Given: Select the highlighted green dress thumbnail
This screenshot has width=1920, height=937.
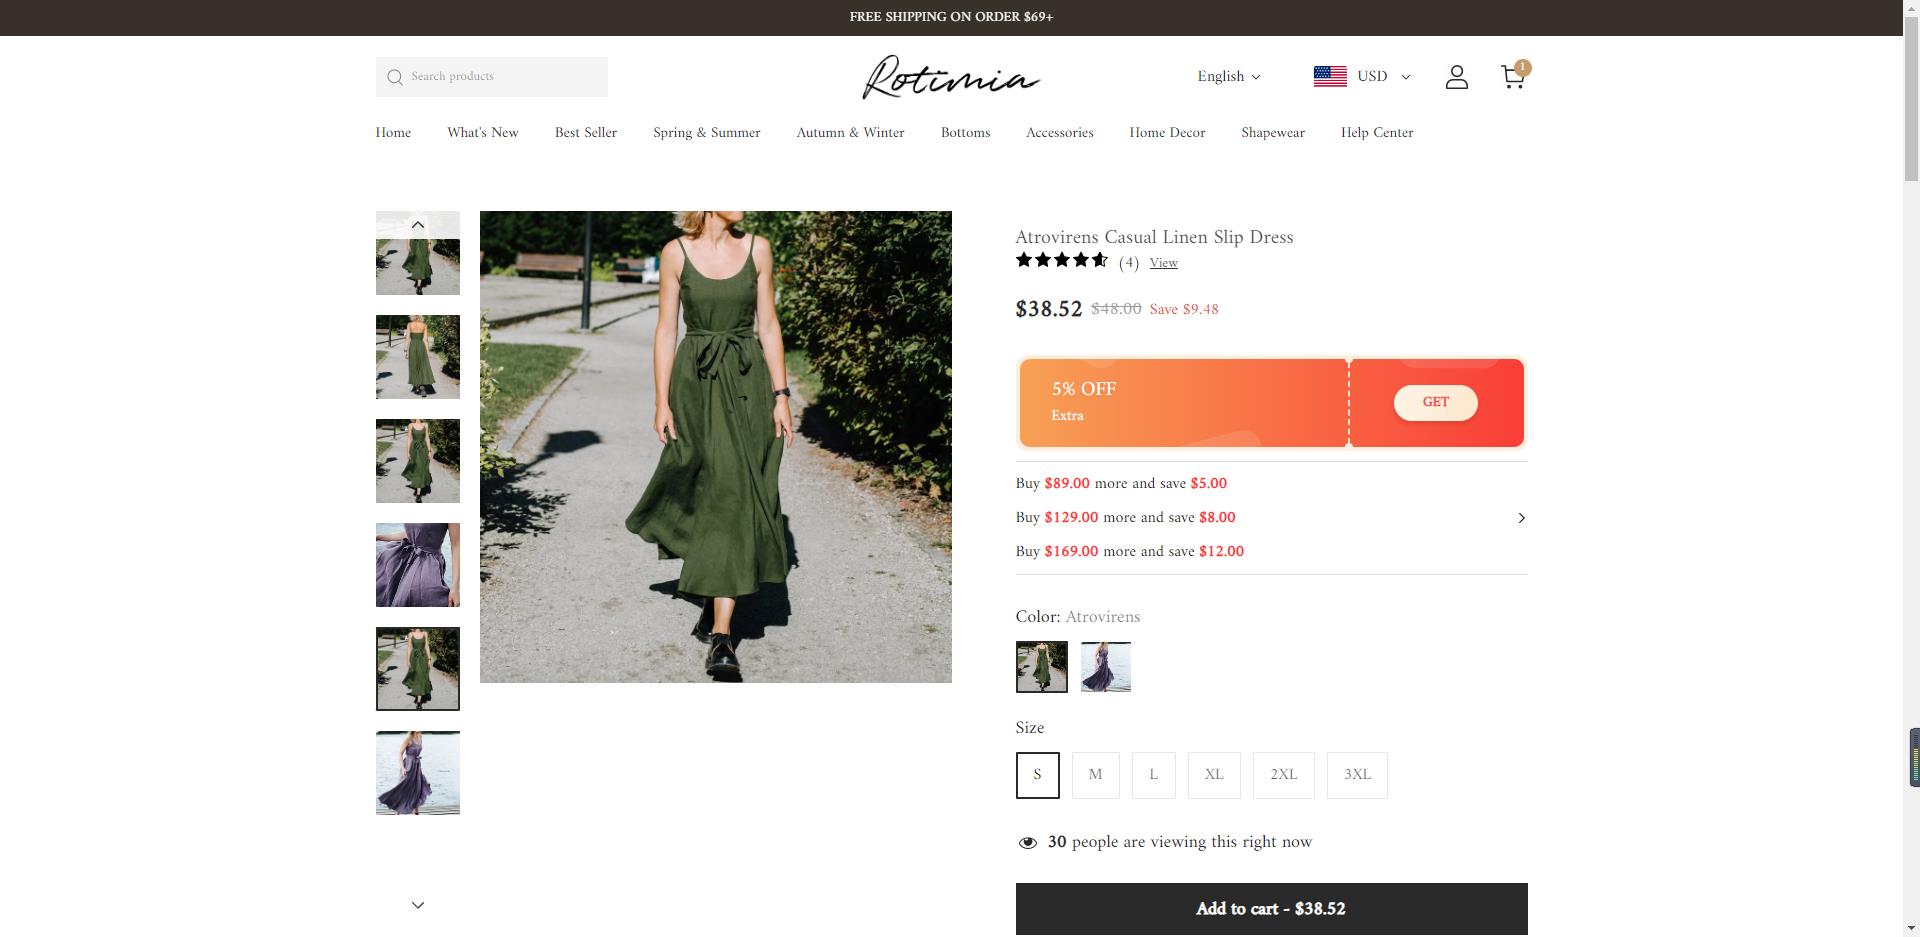Looking at the screenshot, I should coord(418,669).
